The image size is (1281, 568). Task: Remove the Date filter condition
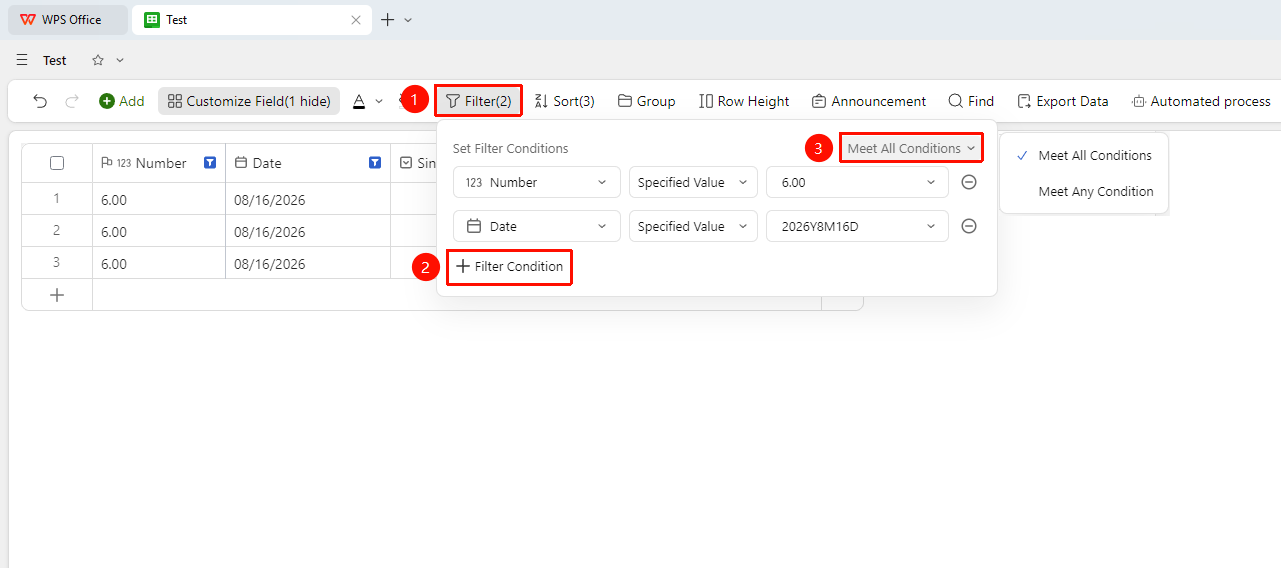click(x=969, y=226)
